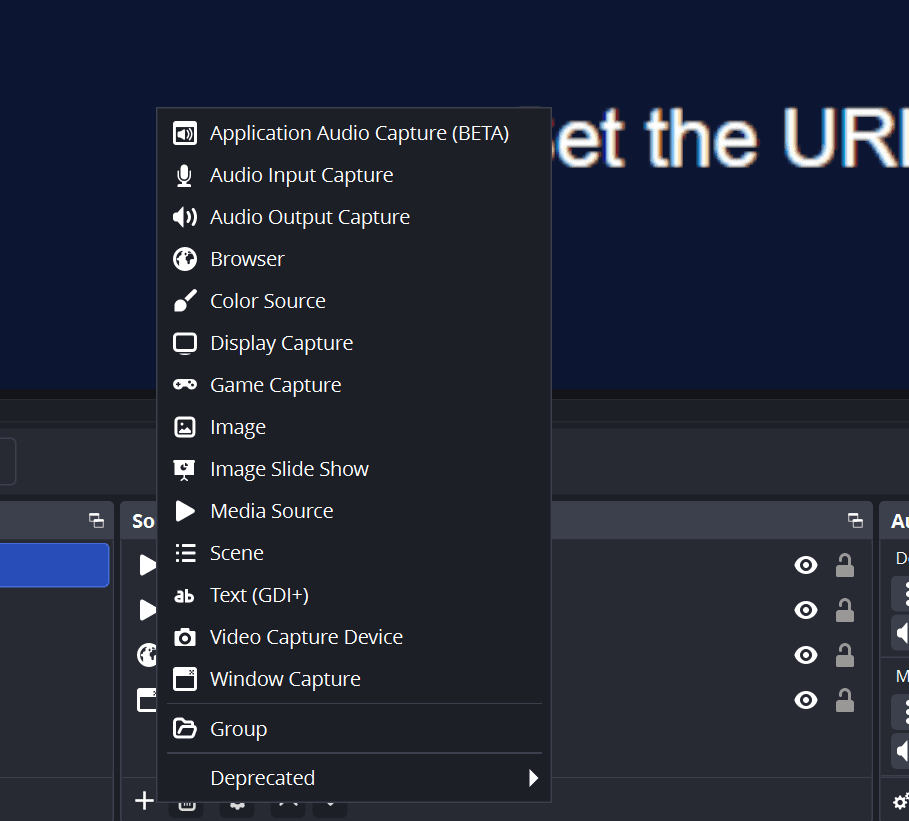Click the Browser source globe icon

point(185,259)
